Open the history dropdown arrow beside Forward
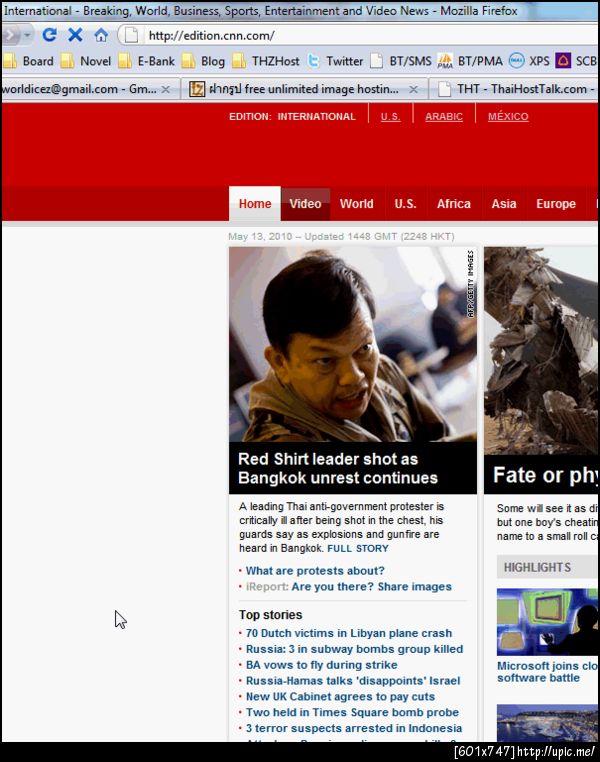Image resolution: width=600 pixels, height=762 pixels. (x=27, y=35)
